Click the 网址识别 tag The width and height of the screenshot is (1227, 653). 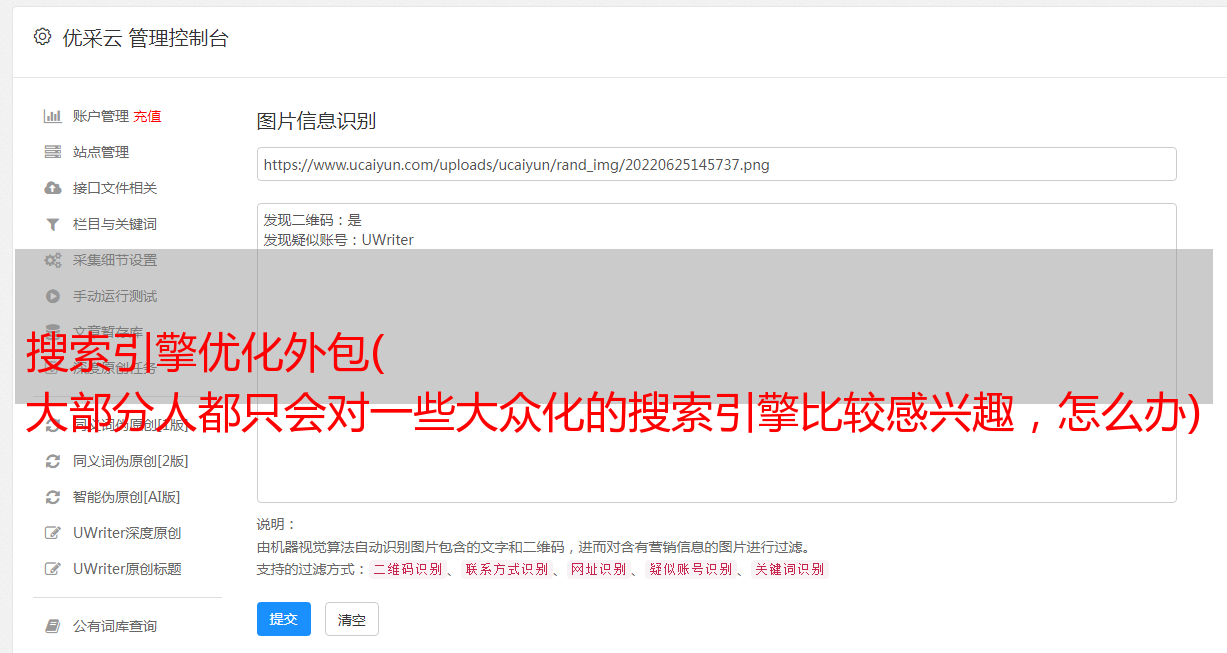598,569
